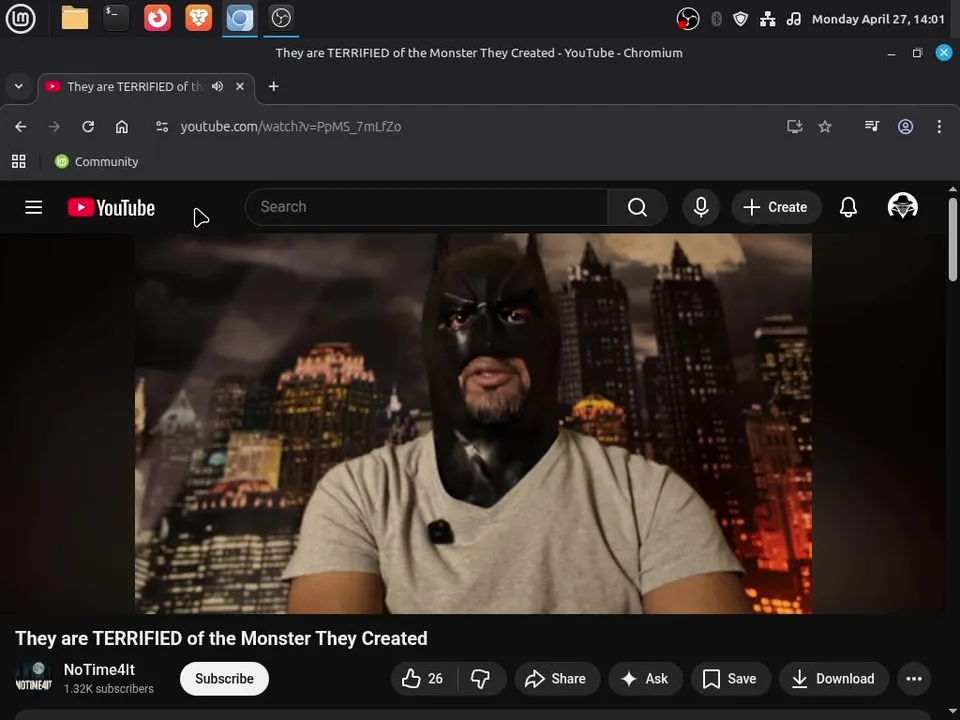Select the They are TERRIFIED tab

pyautogui.click(x=135, y=86)
